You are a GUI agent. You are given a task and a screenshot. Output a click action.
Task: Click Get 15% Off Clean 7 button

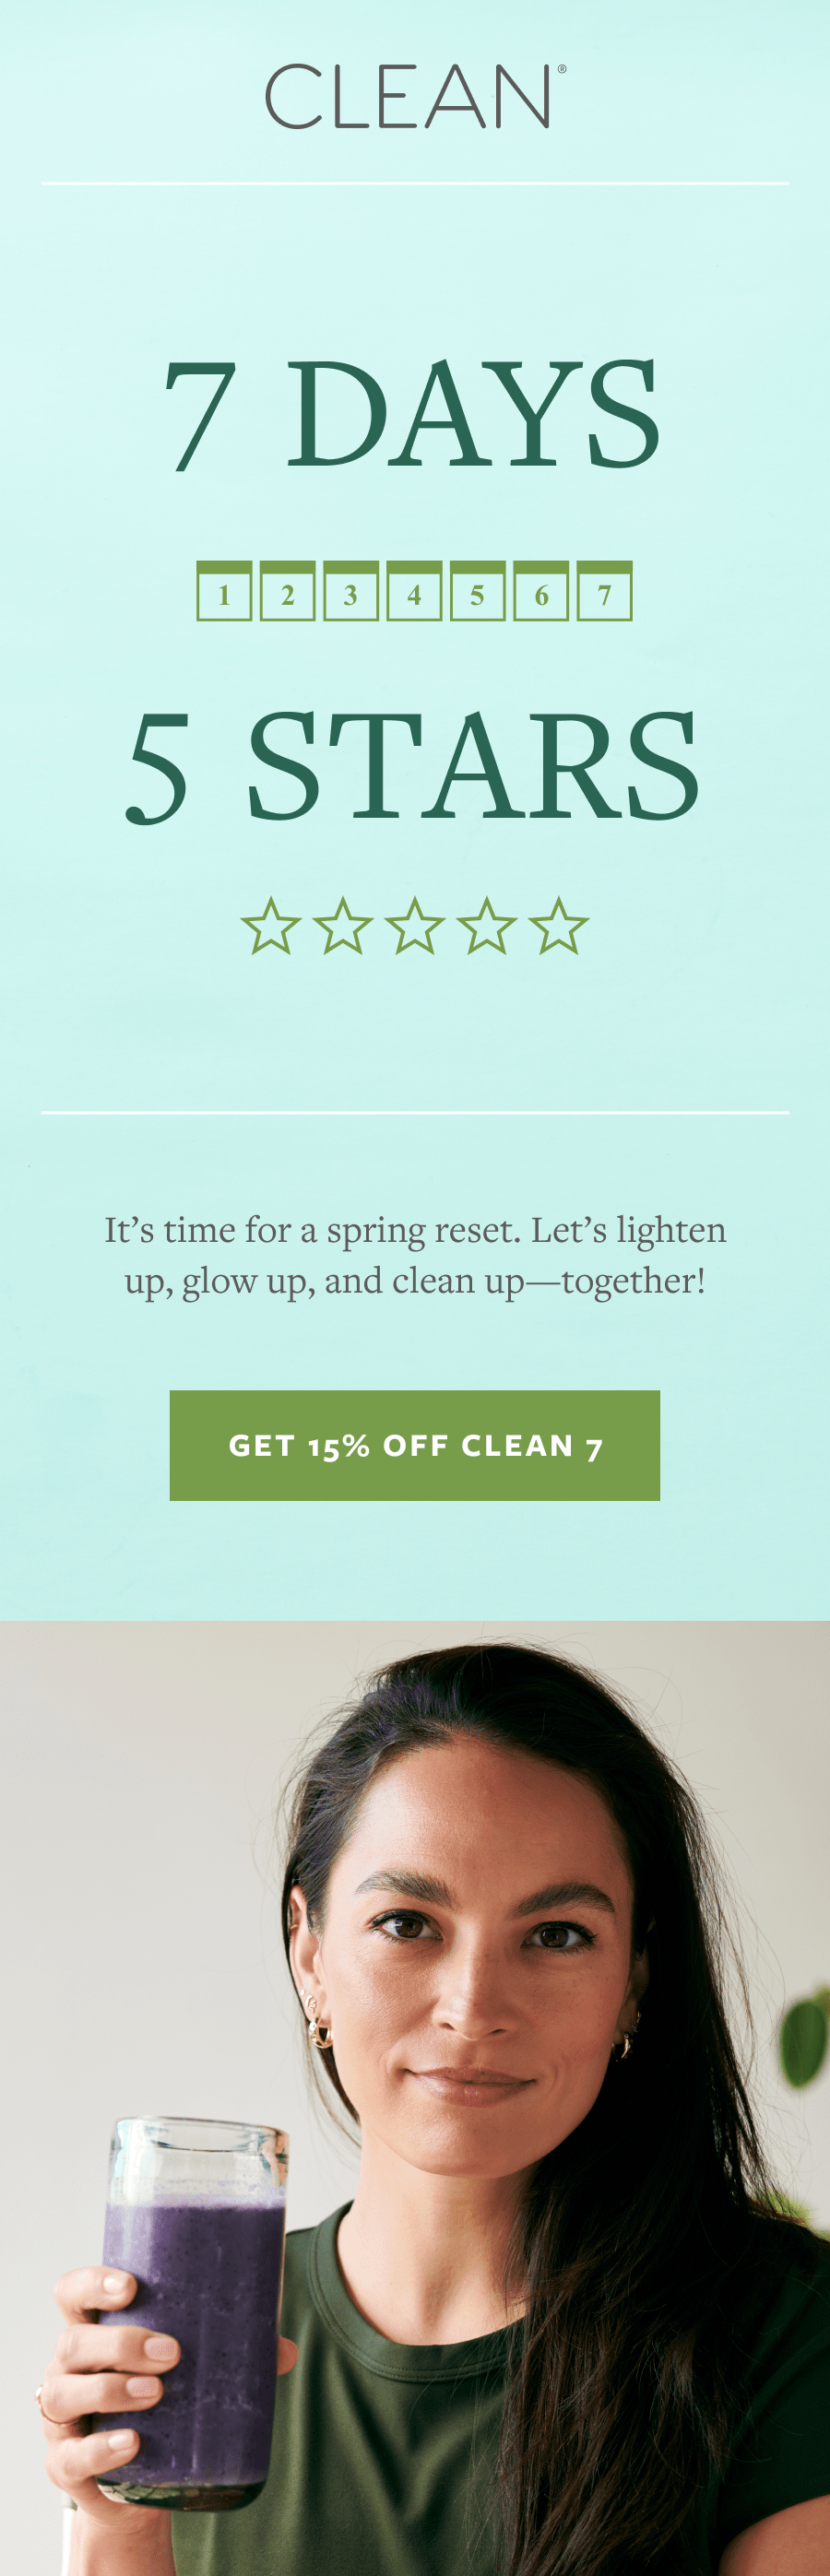tap(415, 1445)
